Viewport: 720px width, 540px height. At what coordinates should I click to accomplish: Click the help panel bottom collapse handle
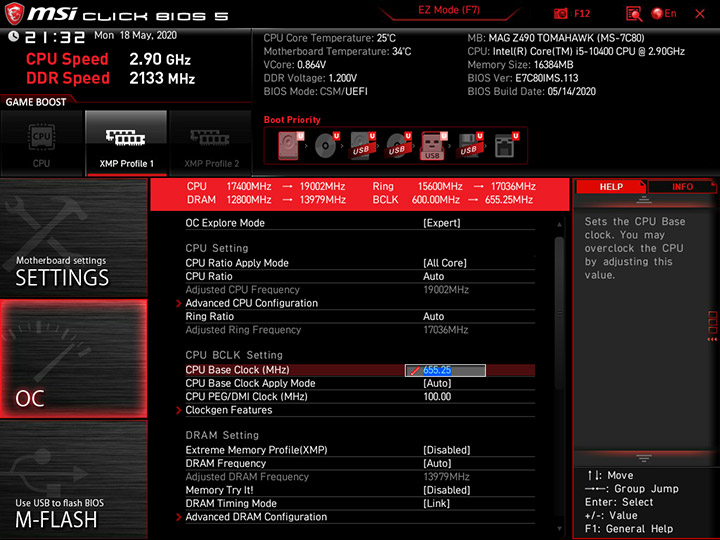point(644,458)
